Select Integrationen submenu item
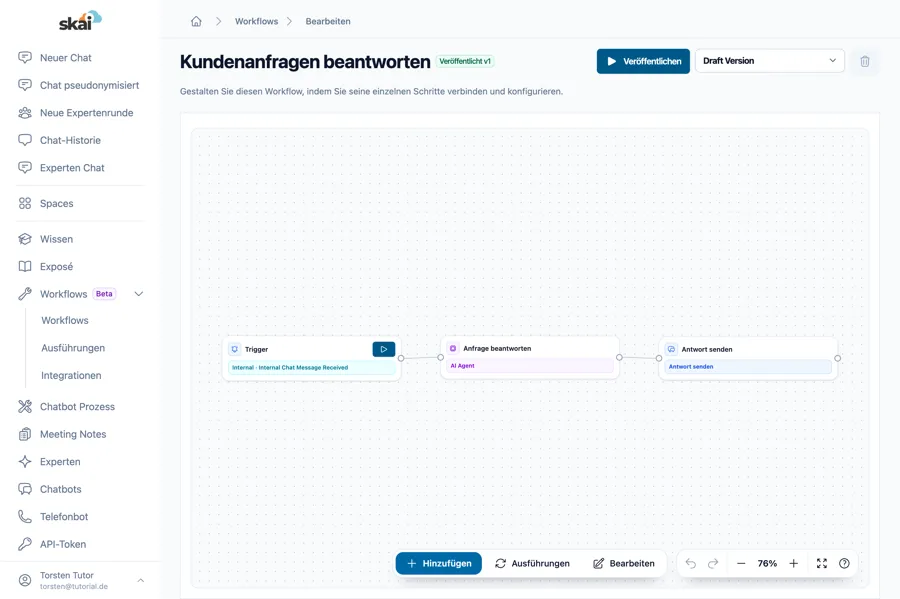This screenshot has height=599, width=900. click(x=71, y=375)
